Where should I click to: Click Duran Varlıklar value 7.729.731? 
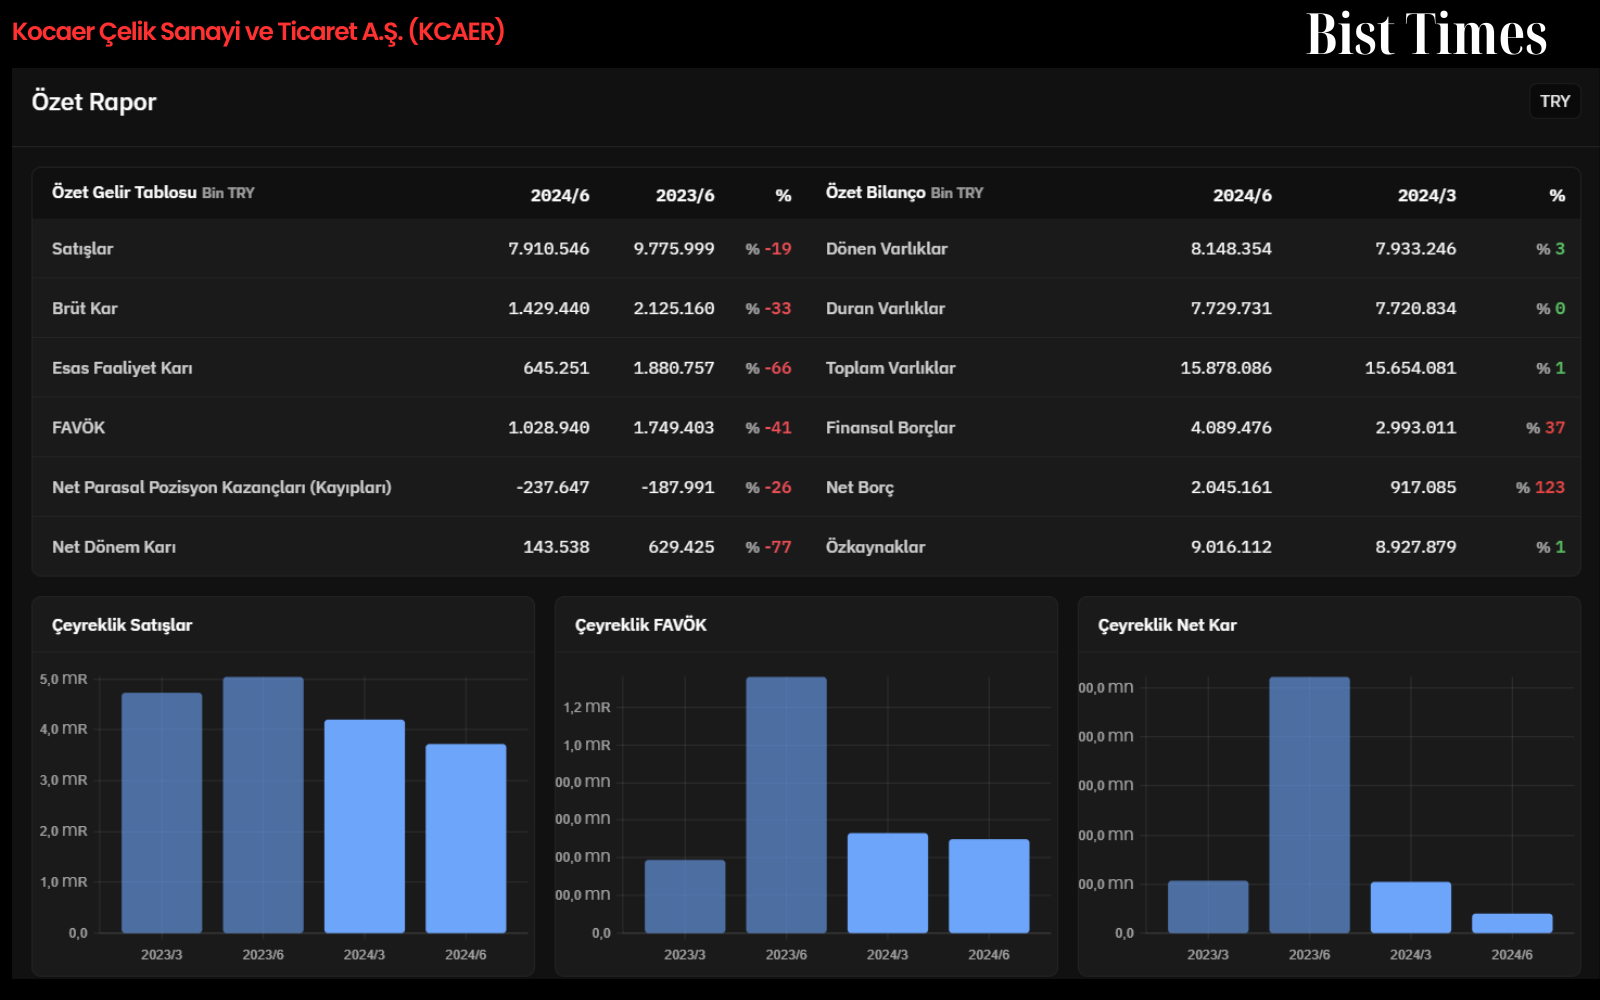[x=1231, y=309]
